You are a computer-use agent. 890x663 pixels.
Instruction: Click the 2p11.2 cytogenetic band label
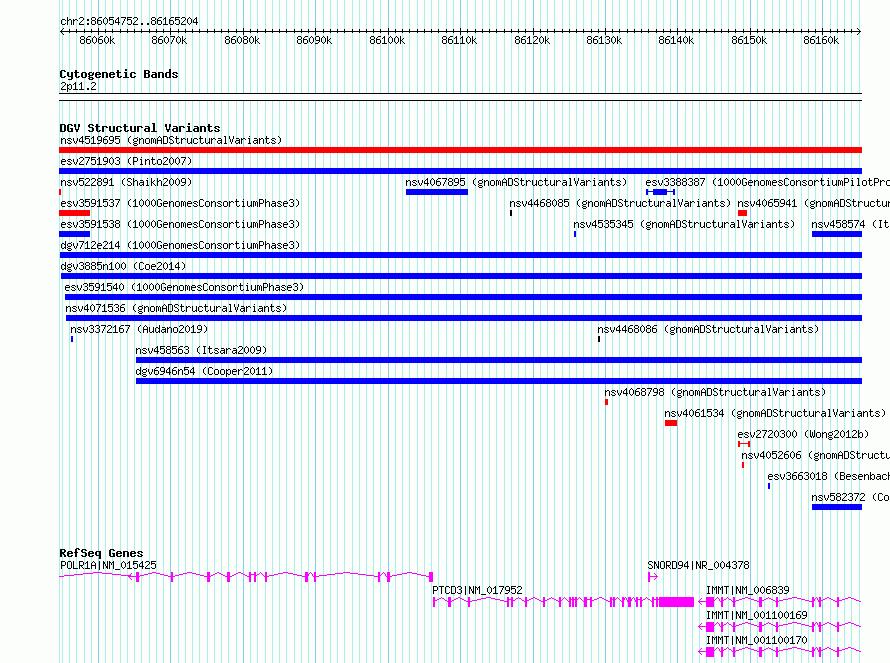point(78,86)
